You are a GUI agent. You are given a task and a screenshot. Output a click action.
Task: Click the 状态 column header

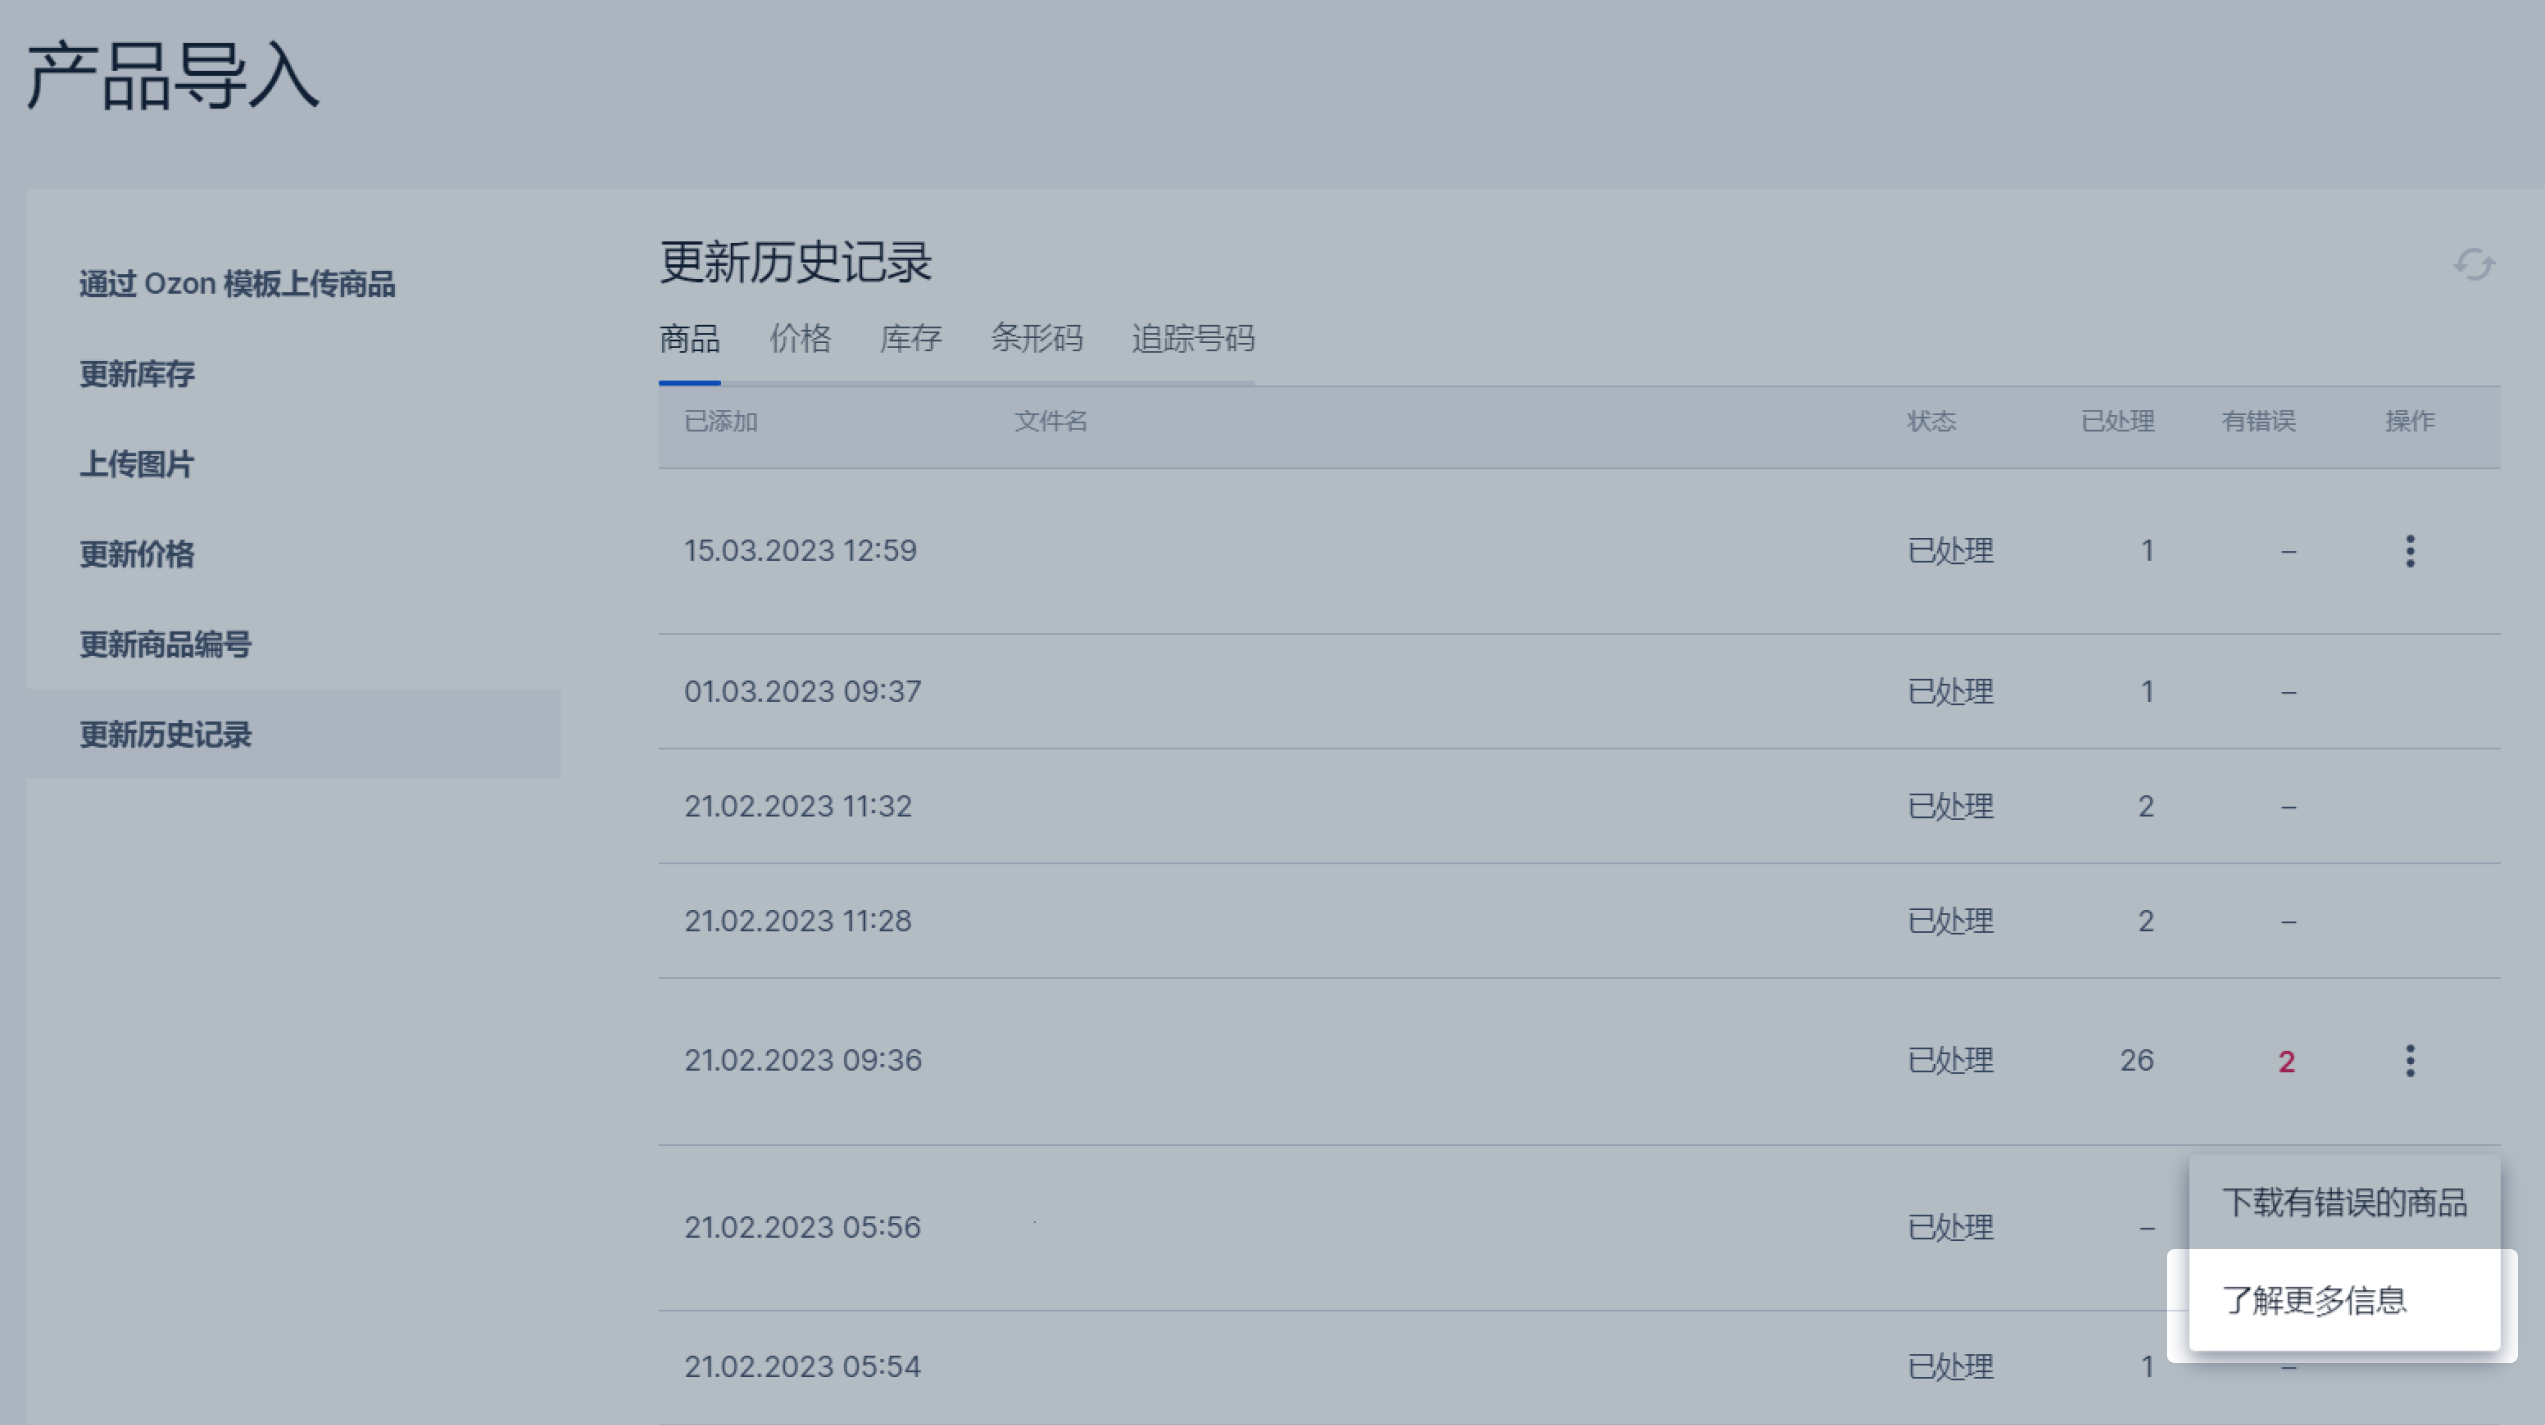tap(1931, 422)
